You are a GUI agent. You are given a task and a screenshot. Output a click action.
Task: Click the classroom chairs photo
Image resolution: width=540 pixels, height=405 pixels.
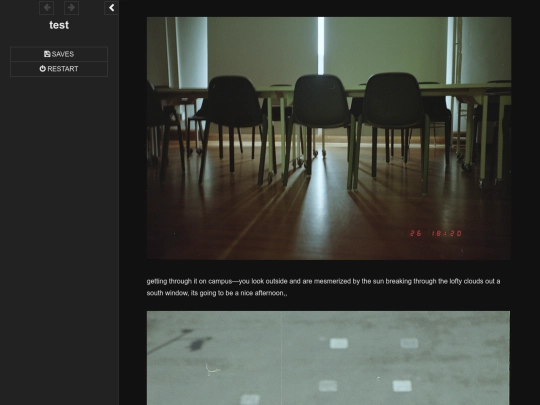point(329,138)
